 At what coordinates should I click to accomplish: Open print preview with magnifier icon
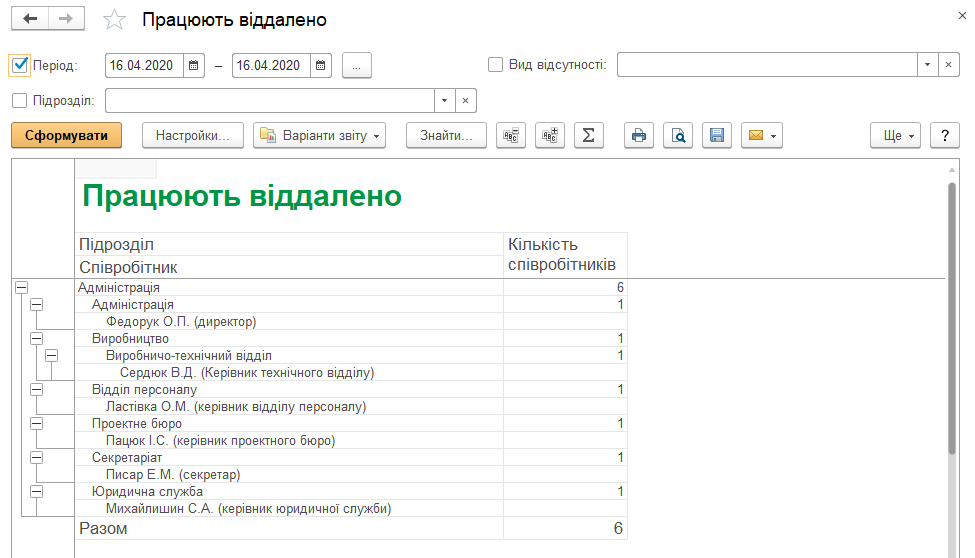[677, 136]
